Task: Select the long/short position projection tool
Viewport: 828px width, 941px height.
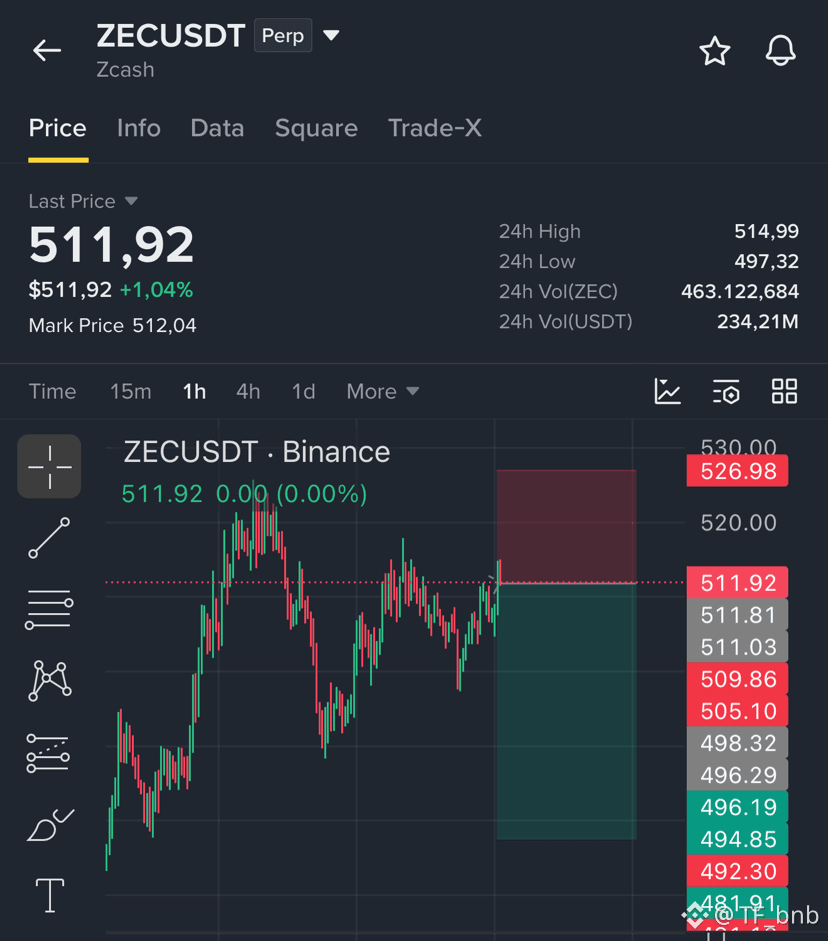Action: [x=48, y=753]
